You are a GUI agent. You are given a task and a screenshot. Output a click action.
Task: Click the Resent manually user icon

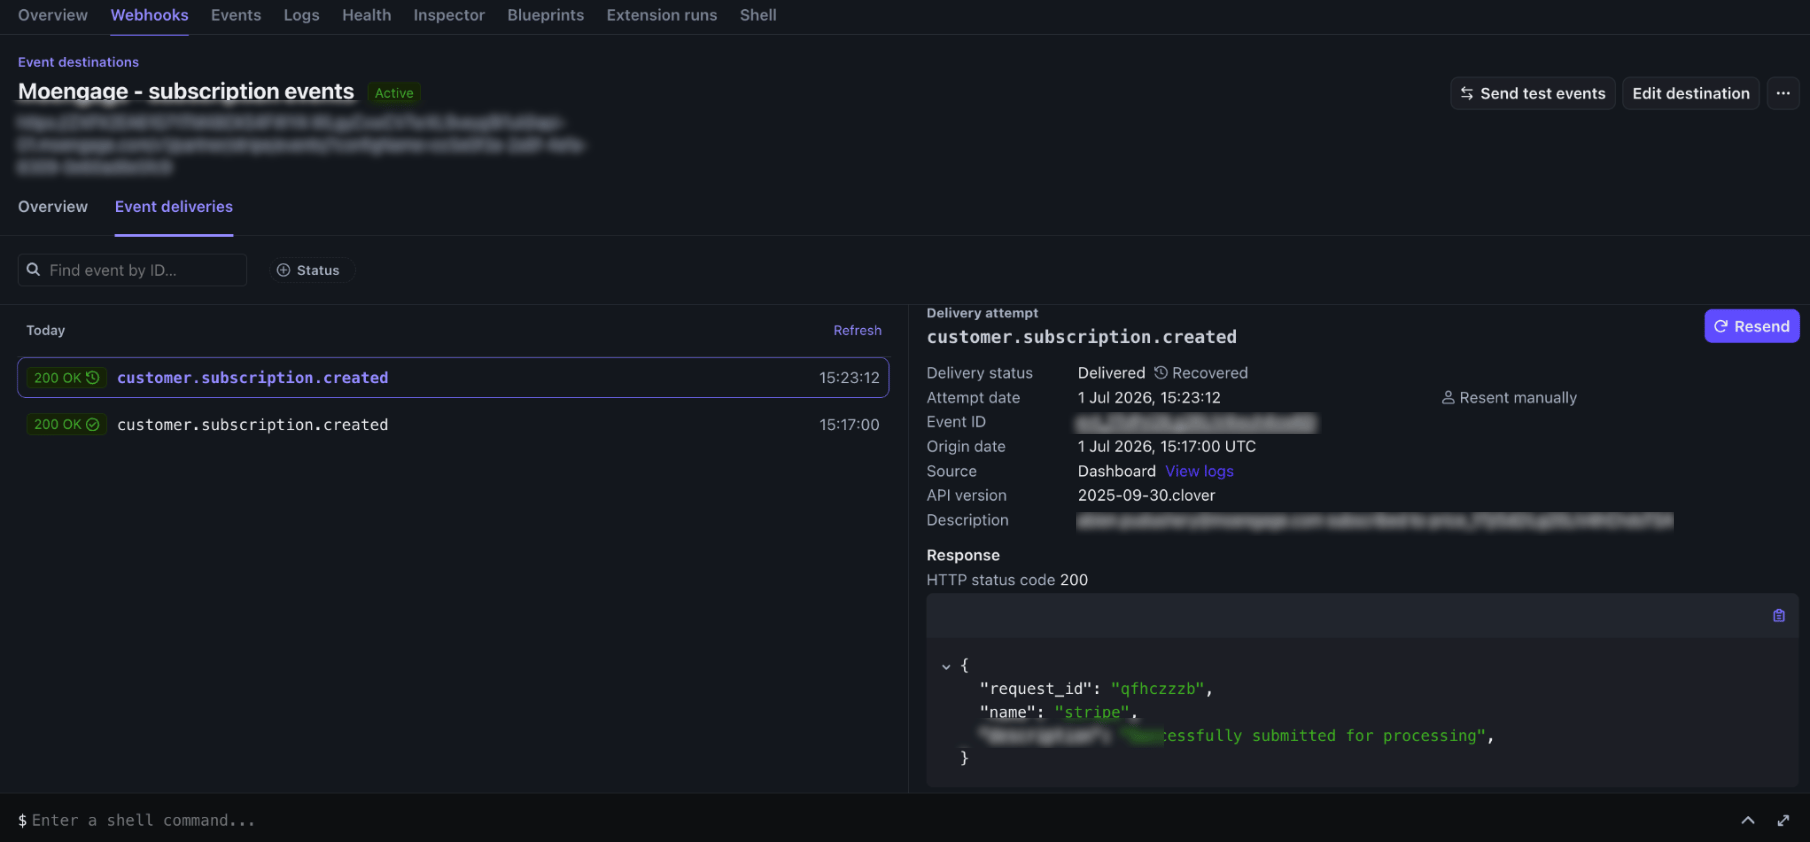coord(1447,398)
